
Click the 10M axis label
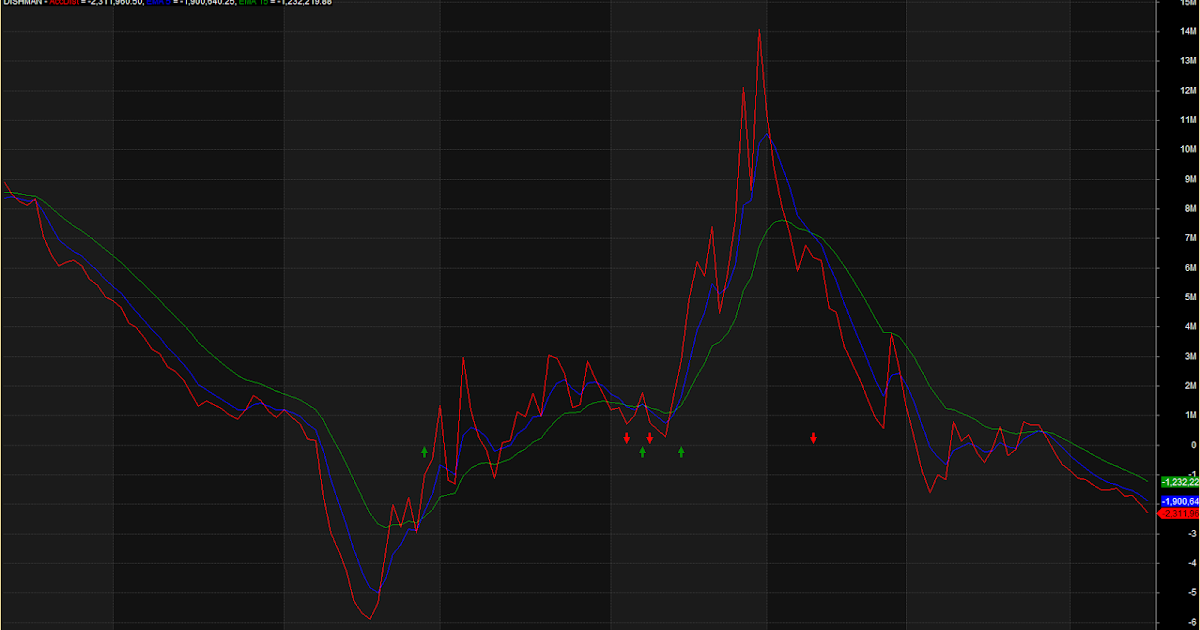(1189, 150)
